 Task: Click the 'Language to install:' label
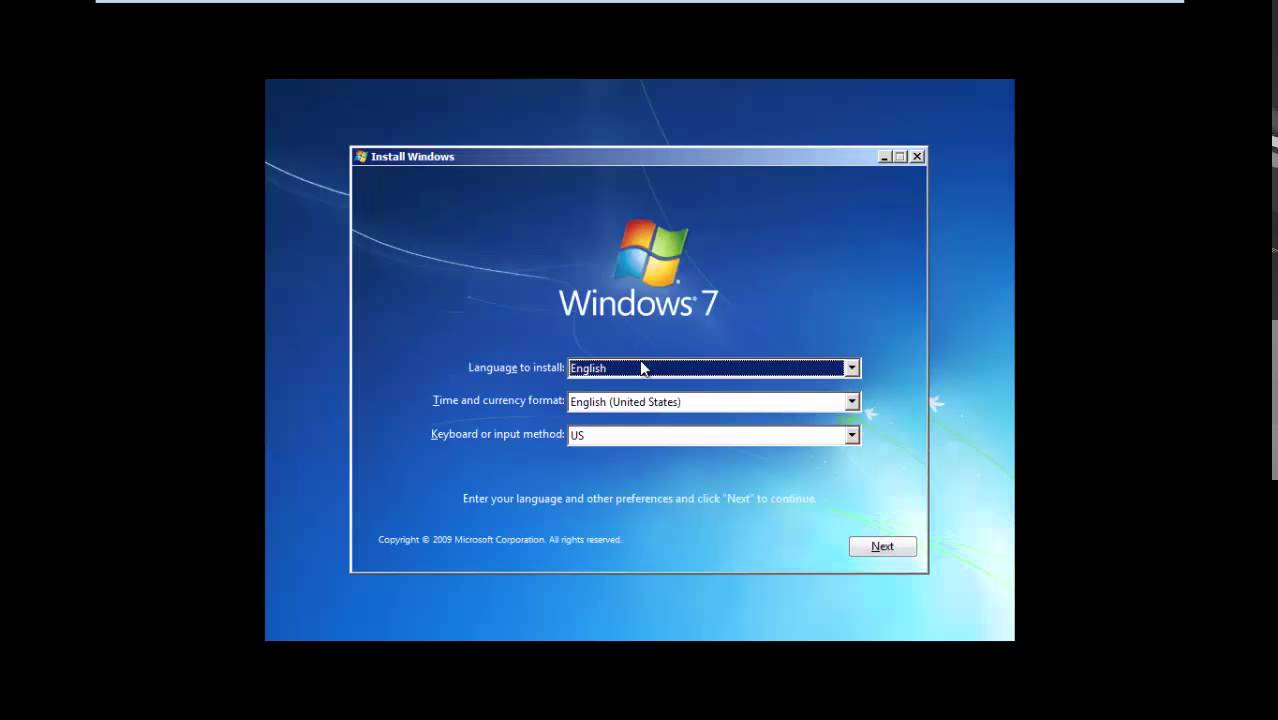pos(516,368)
